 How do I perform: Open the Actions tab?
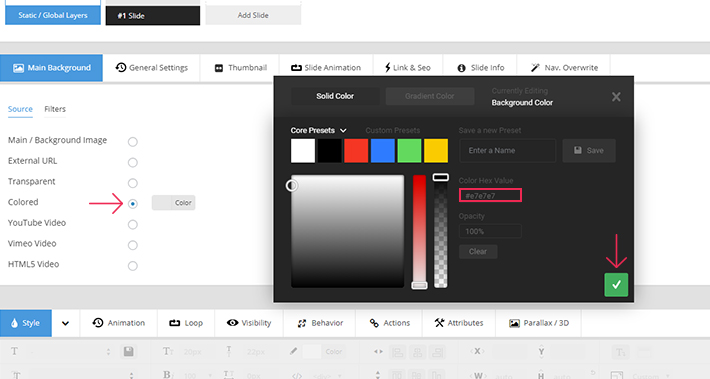click(389, 323)
